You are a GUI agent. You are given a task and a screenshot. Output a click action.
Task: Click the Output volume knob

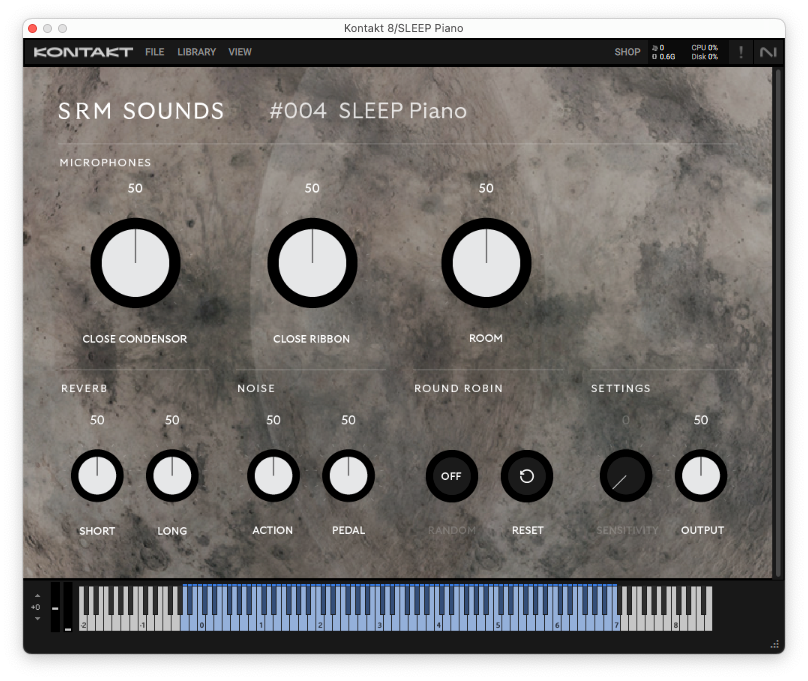coord(701,475)
